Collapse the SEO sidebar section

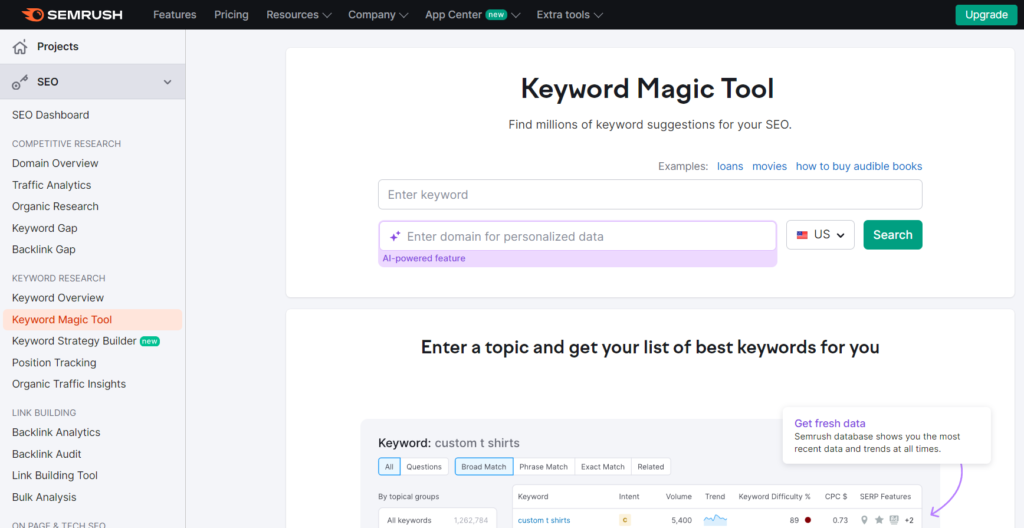click(x=168, y=82)
